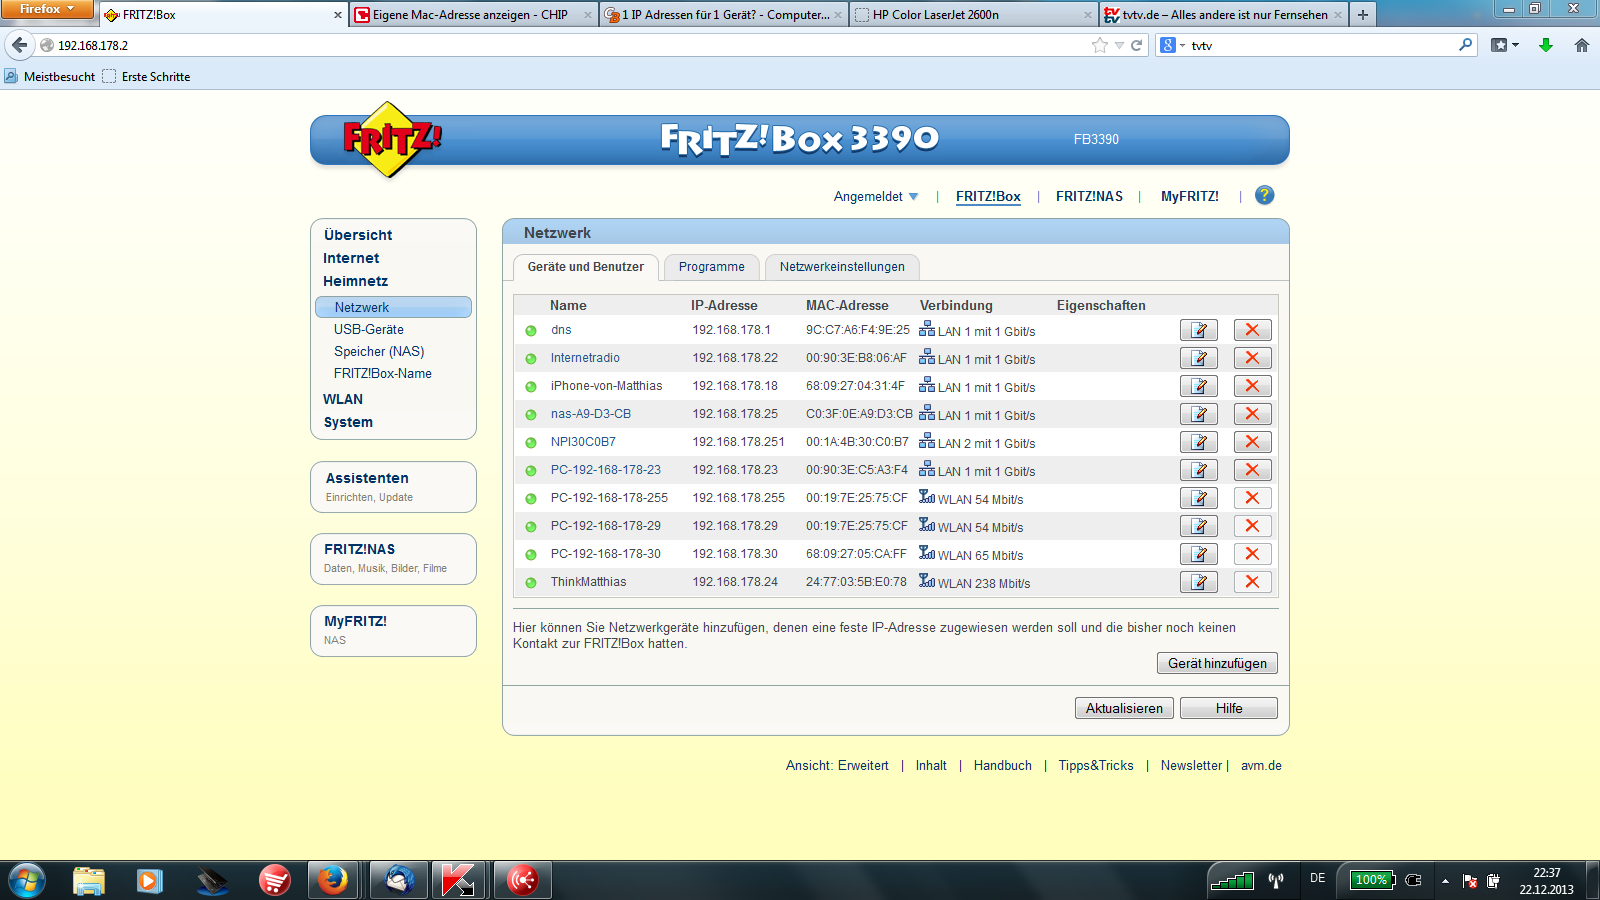Delete the PC-192-168-178-29 entry
Image resolution: width=1600 pixels, height=900 pixels.
[x=1252, y=526]
